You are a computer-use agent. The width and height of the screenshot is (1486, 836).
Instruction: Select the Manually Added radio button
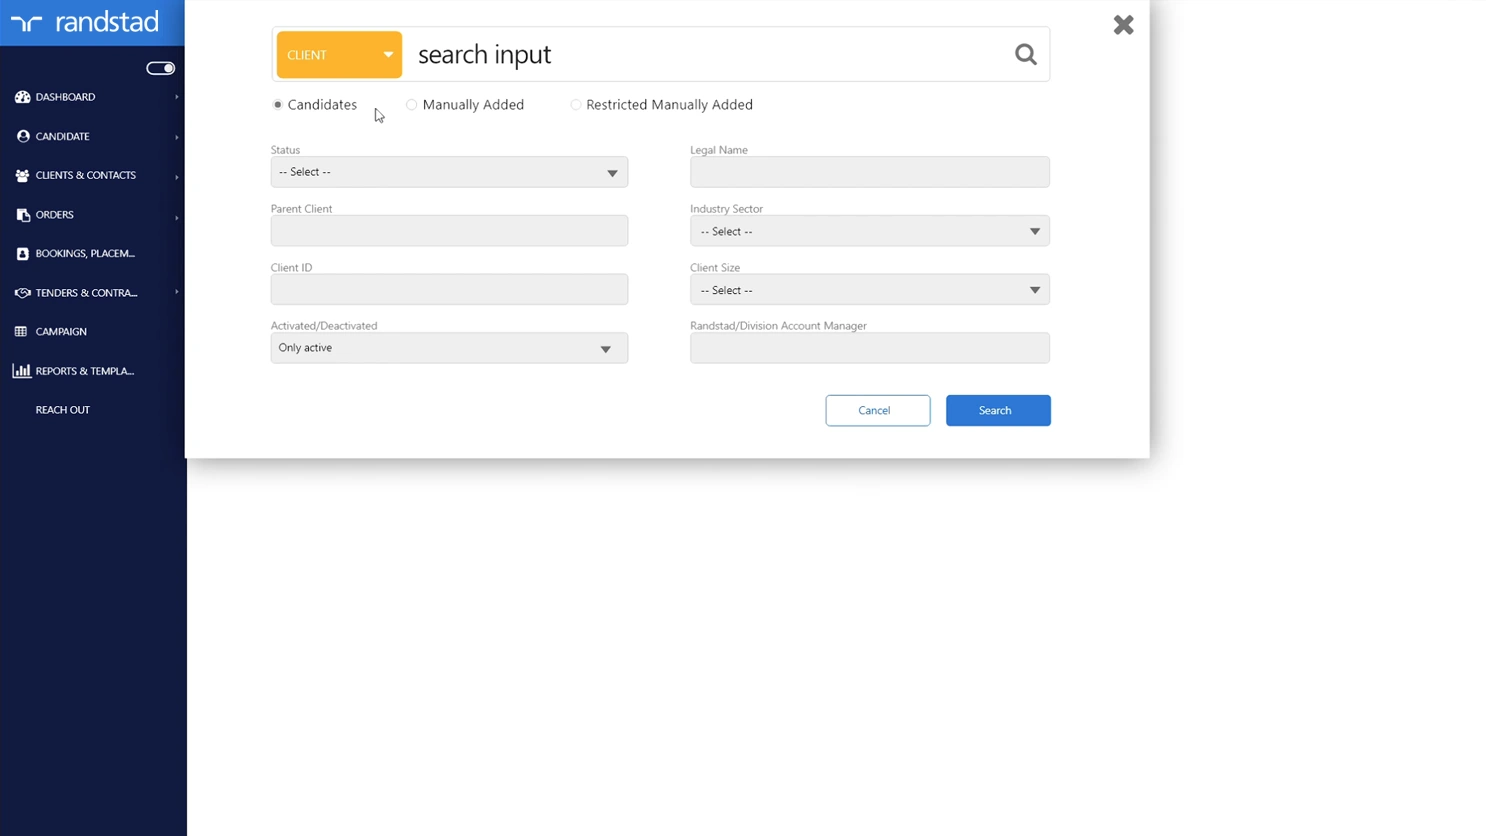(411, 105)
